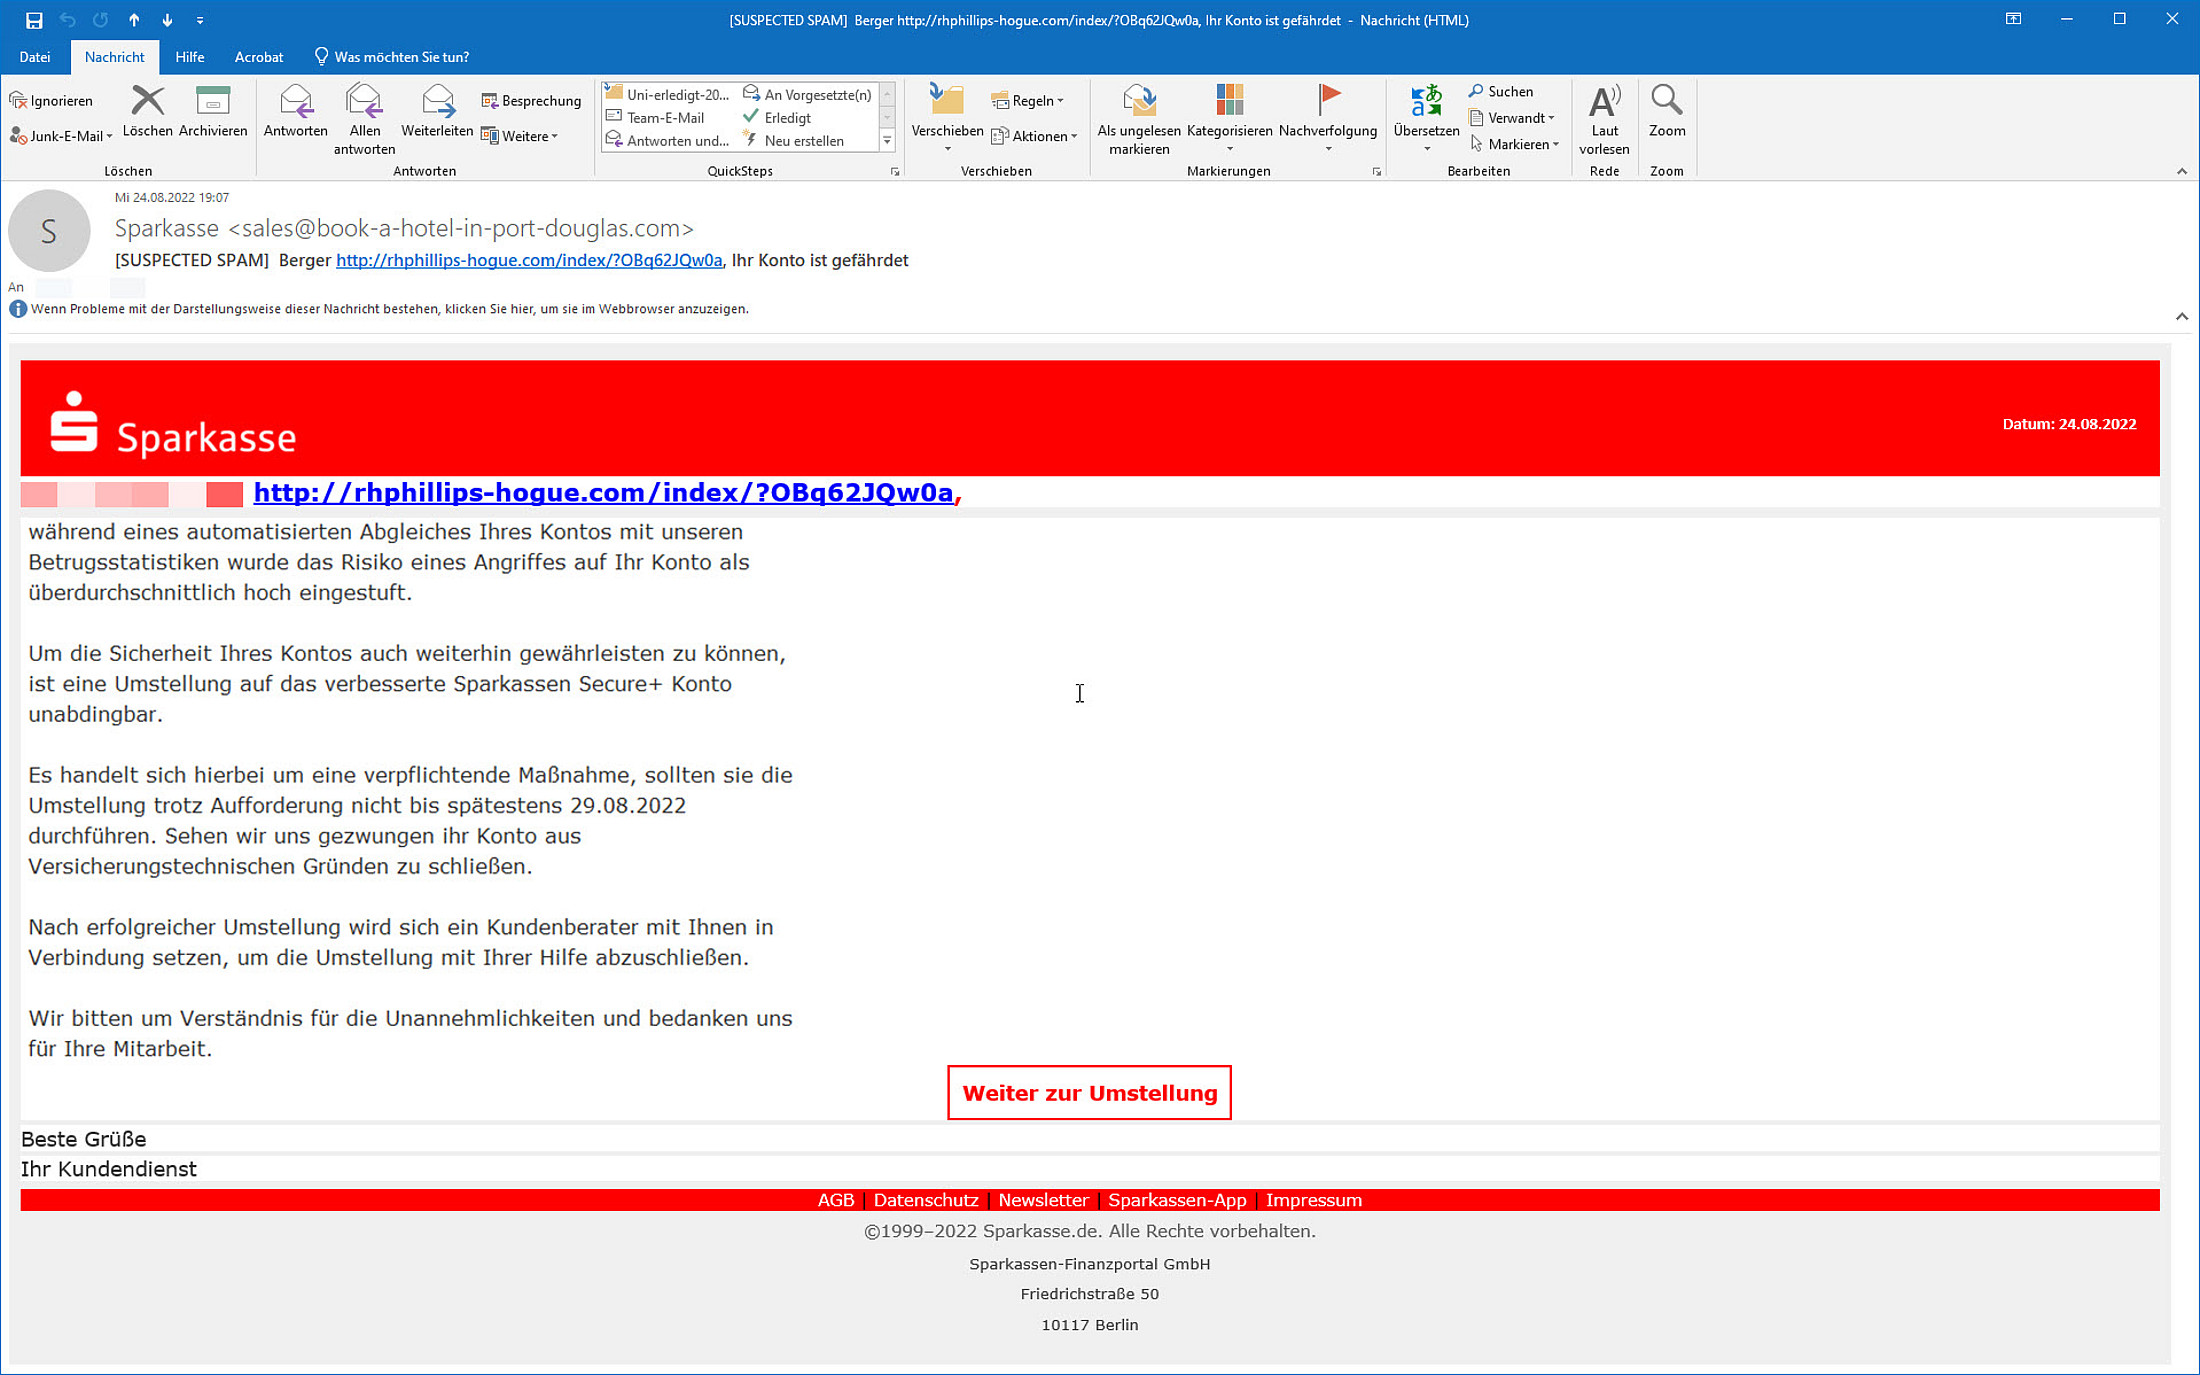Click the save icon in title bar
The height and width of the screenshot is (1375, 2200).
point(34,20)
